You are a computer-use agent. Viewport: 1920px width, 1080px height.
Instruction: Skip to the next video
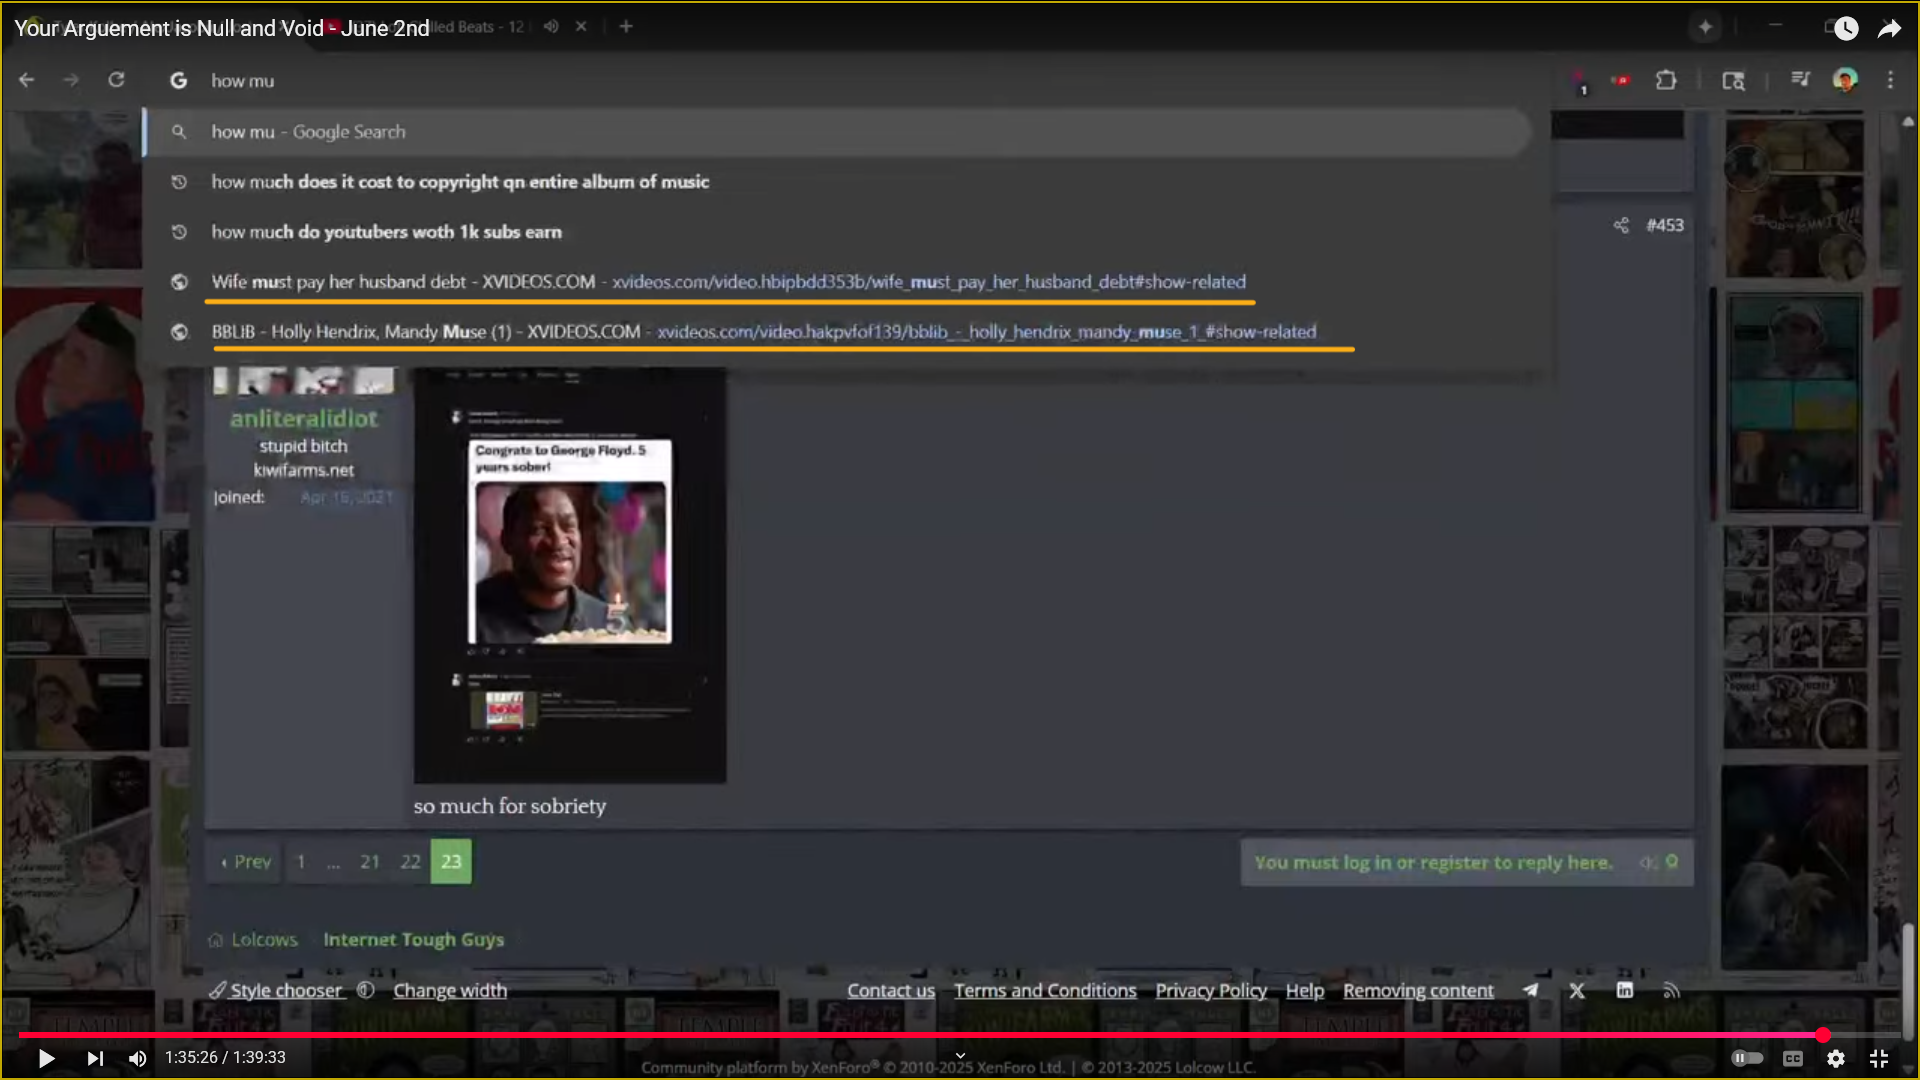point(95,1058)
